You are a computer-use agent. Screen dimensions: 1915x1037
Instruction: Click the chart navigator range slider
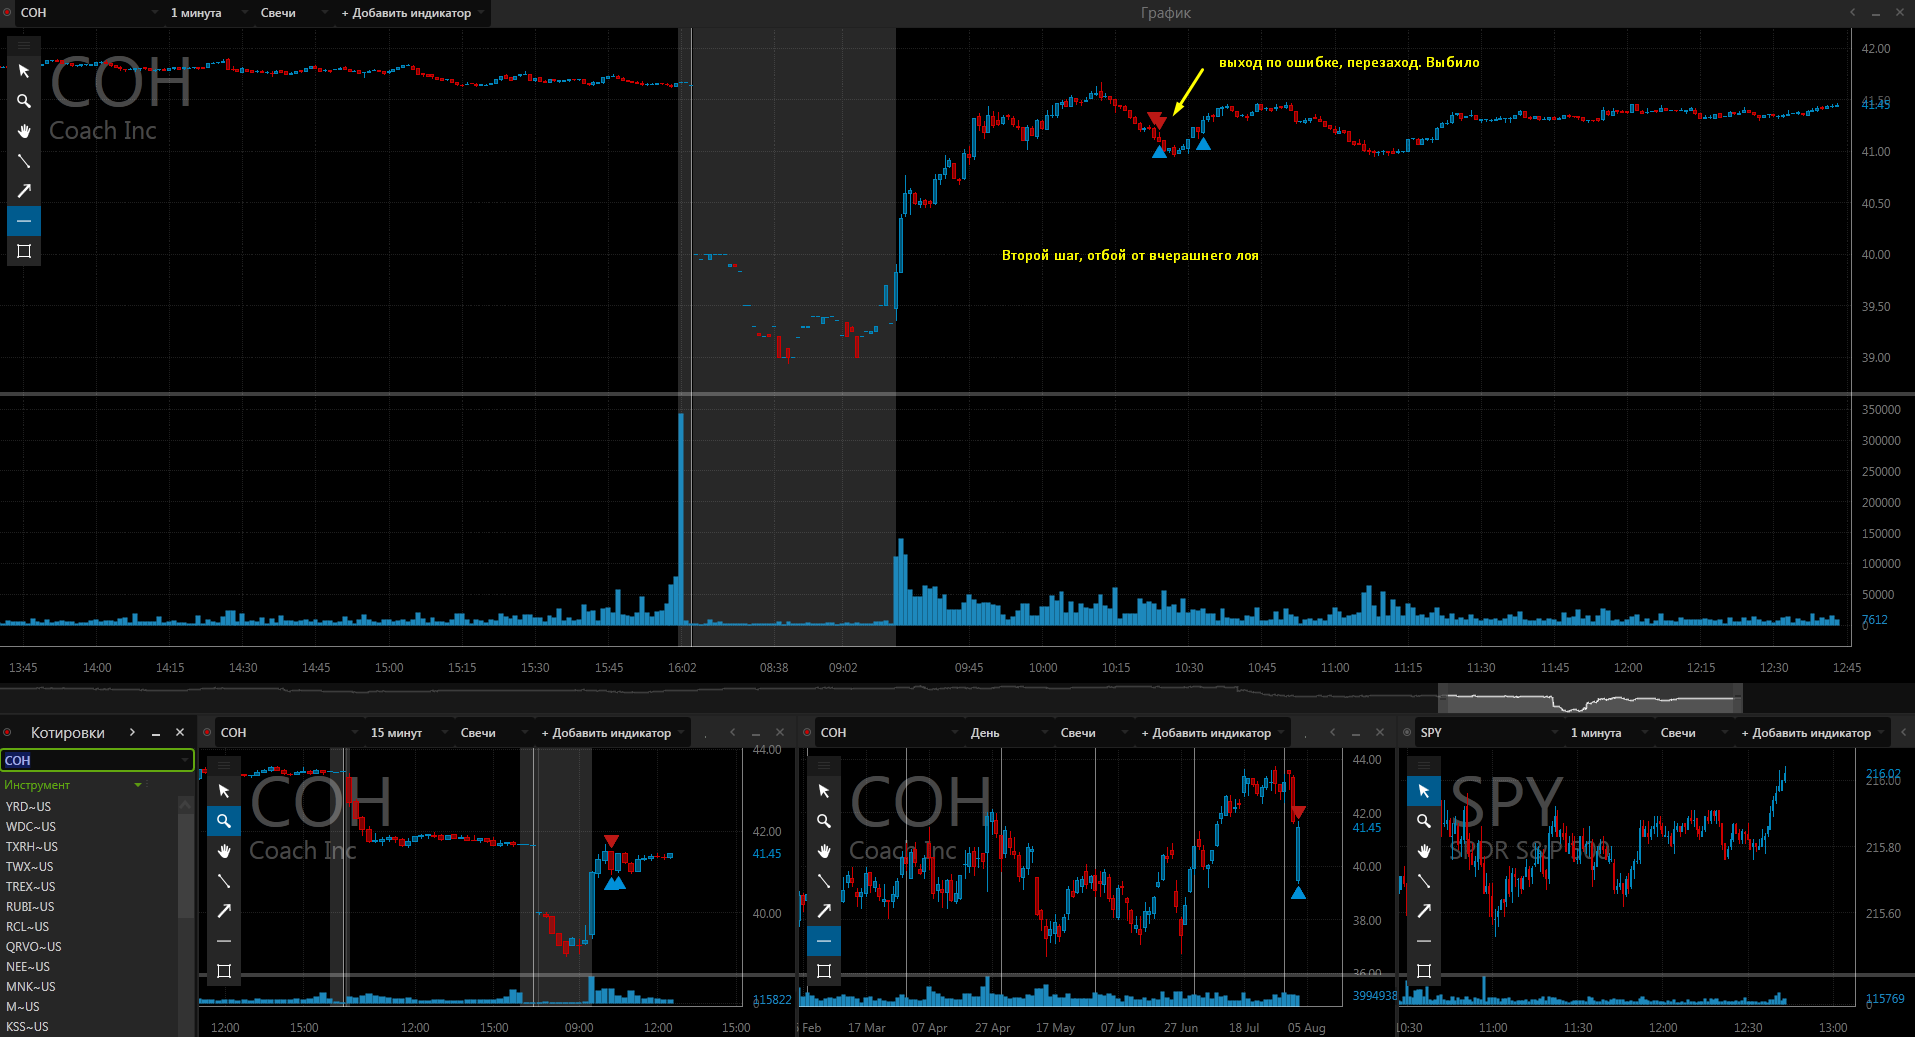click(x=1590, y=698)
